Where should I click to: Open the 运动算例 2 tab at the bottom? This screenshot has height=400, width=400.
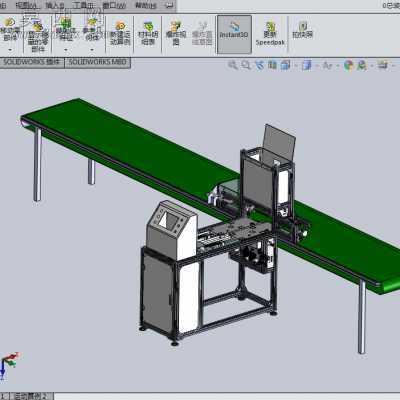pos(32,396)
